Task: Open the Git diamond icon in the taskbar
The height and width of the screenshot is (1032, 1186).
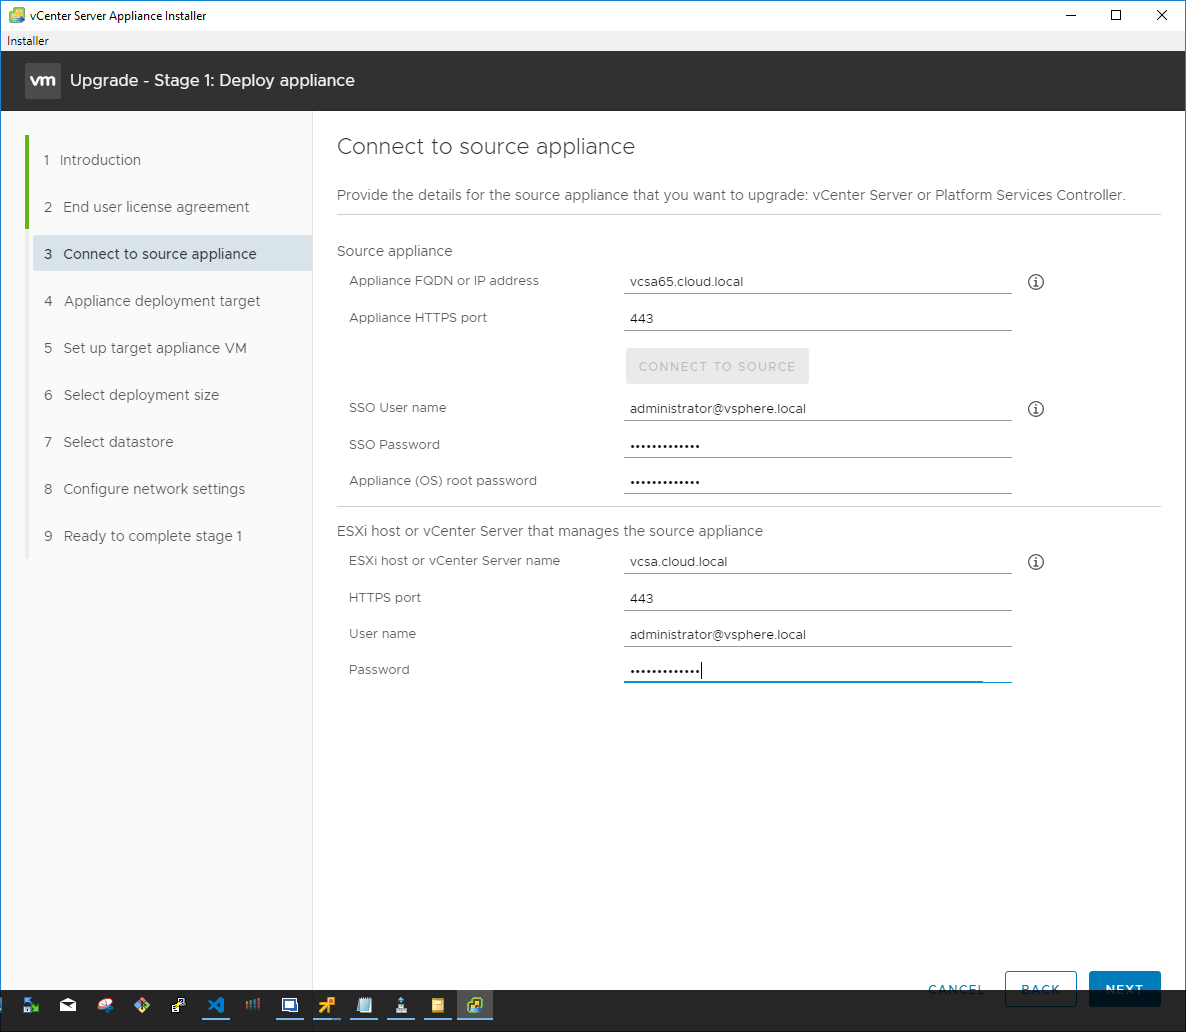Action: [x=141, y=1005]
